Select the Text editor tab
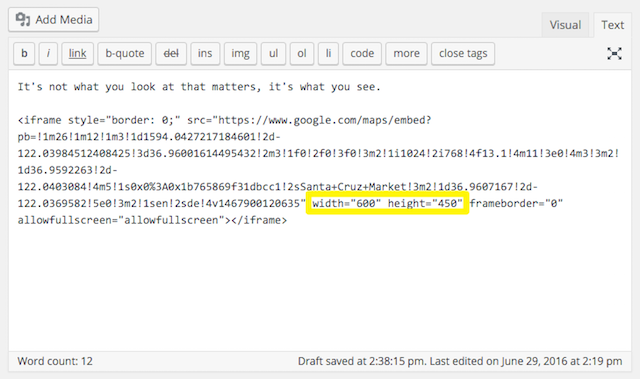 (x=612, y=25)
